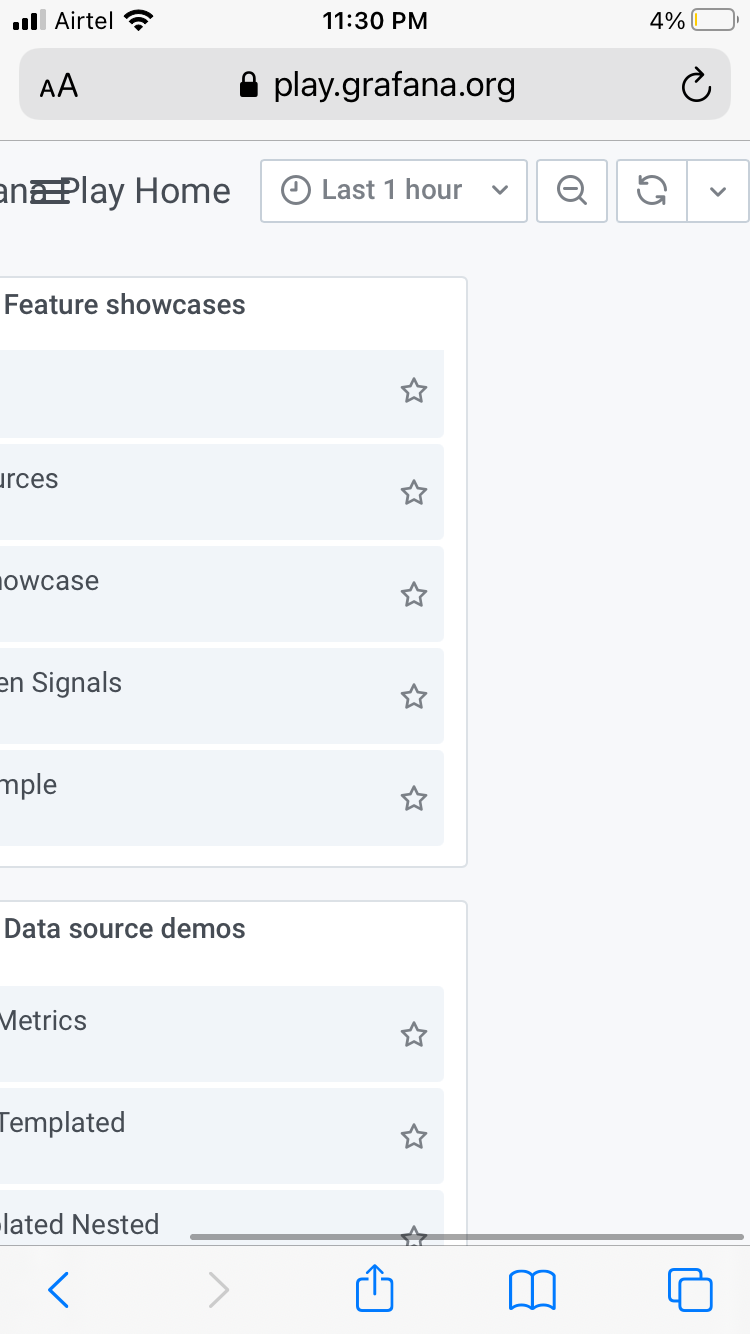Open Safari bookmarks
The height and width of the screenshot is (1334, 750).
point(532,1290)
